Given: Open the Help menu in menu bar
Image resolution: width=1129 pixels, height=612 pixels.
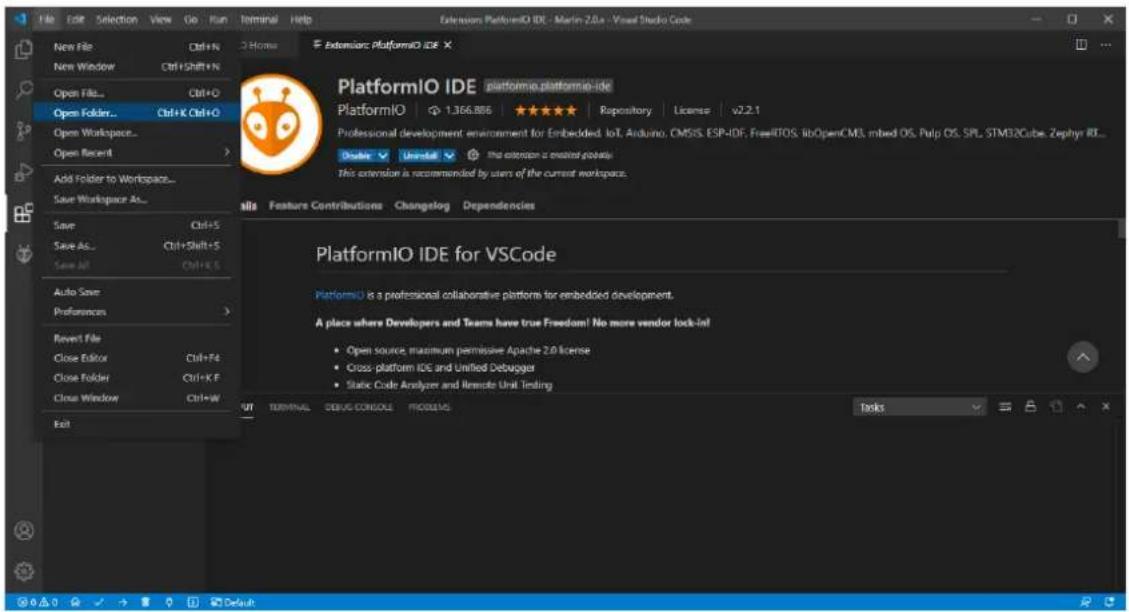Looking at the screenshot, I should click(301, 19).
